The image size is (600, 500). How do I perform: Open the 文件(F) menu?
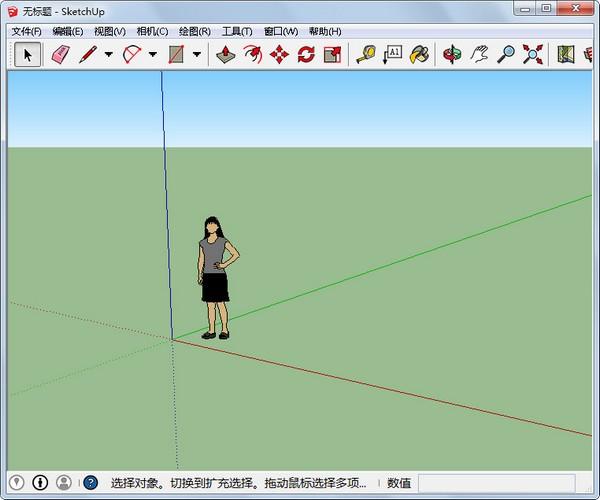coord(26,31)
